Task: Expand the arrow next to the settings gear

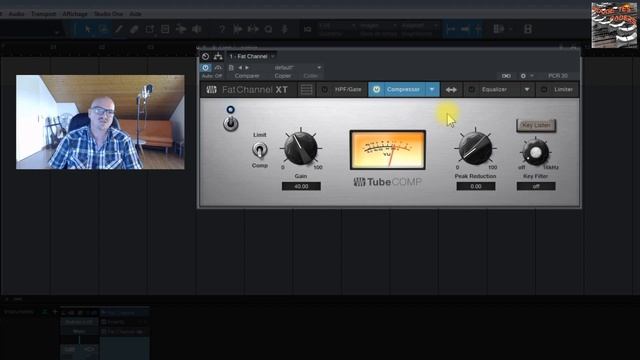Action: point(531,76)
